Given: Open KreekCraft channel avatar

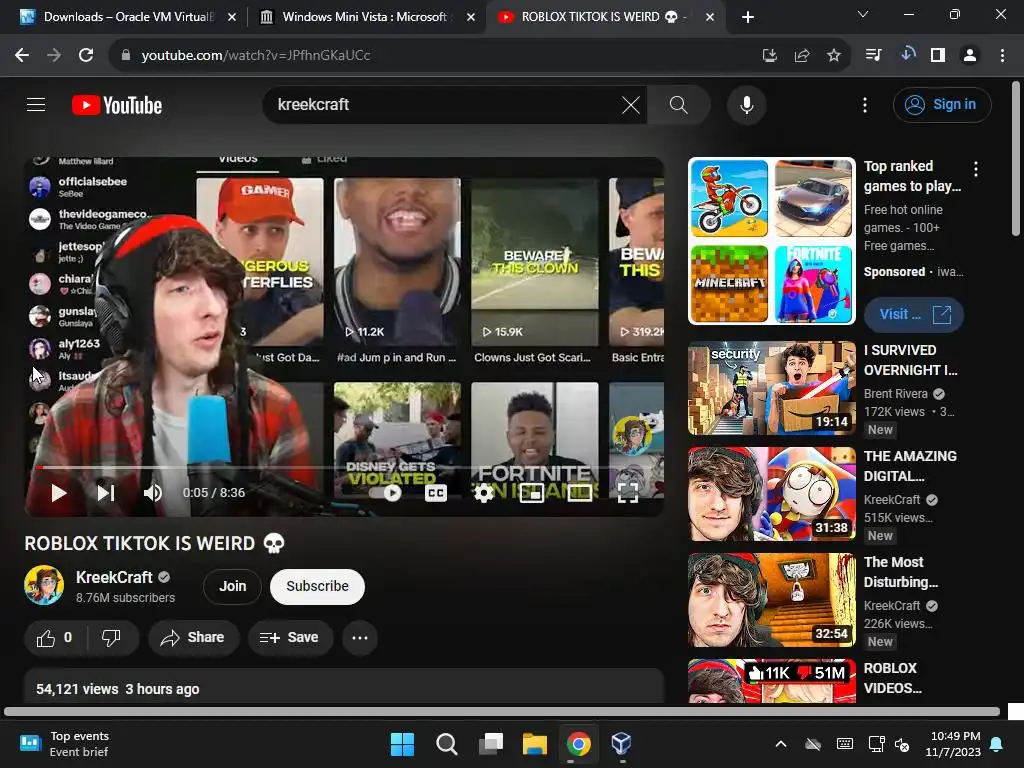Looking at the screenshot, I should (x=44, y=585).
